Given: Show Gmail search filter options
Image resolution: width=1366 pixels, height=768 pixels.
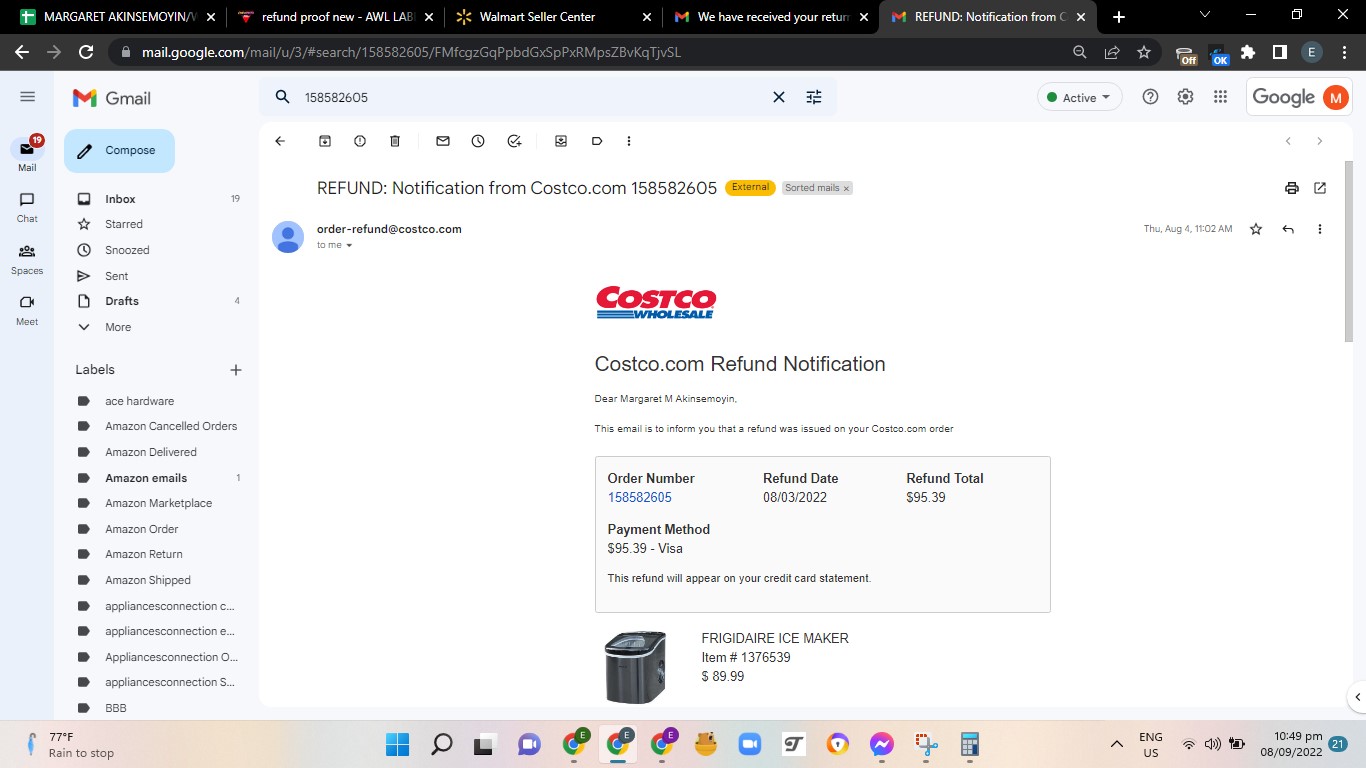Looking at the screenshot, I should click(x=814, y=97).
